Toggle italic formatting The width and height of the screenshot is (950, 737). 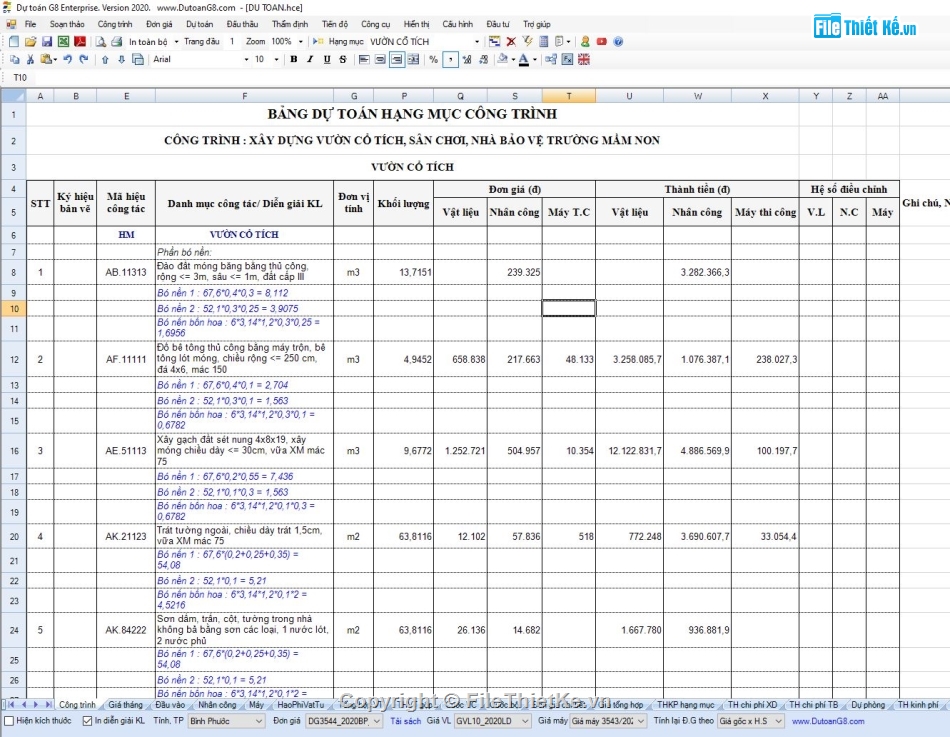tap(310, 59)
